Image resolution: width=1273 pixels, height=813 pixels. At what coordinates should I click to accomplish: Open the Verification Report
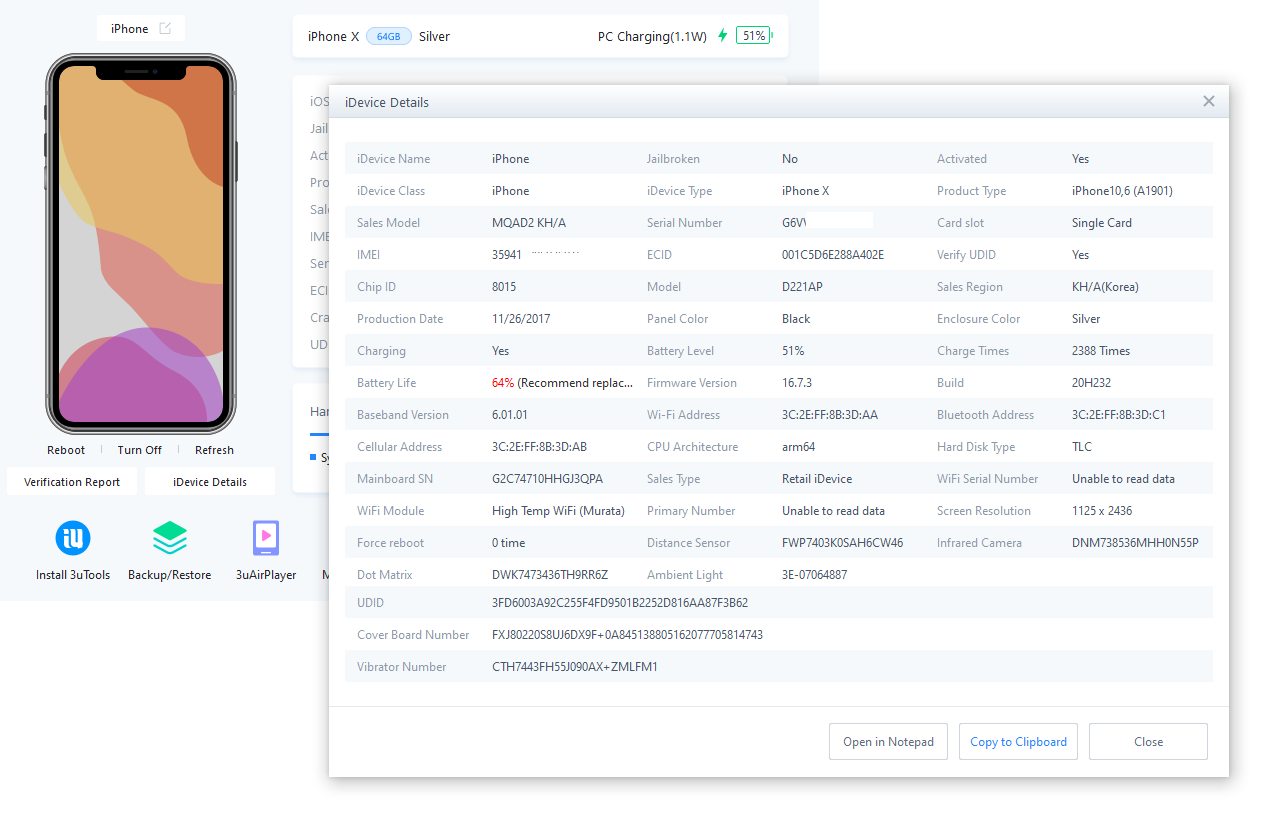(72, 482)
